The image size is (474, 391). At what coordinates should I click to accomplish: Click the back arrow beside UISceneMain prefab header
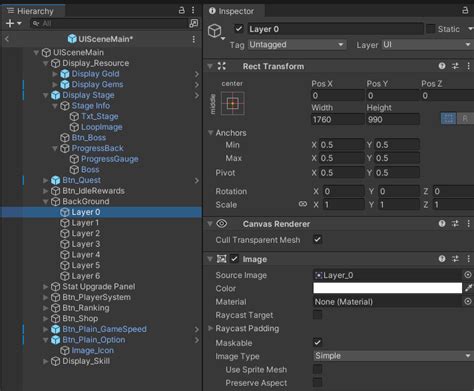(7, 39)
